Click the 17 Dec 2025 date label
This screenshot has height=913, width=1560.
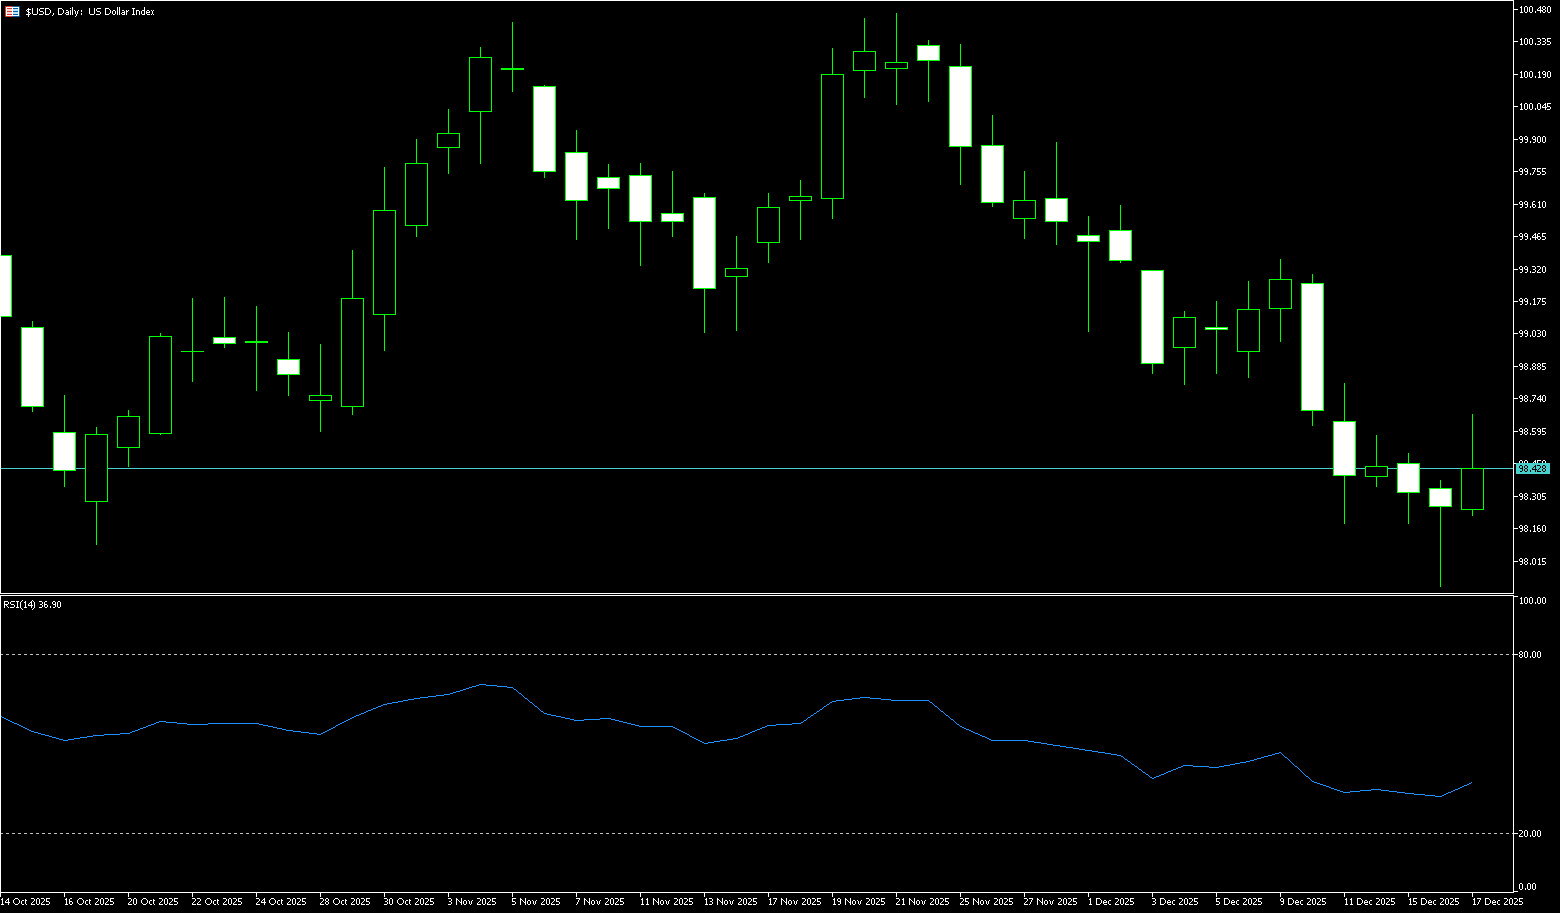(1497, 902)
